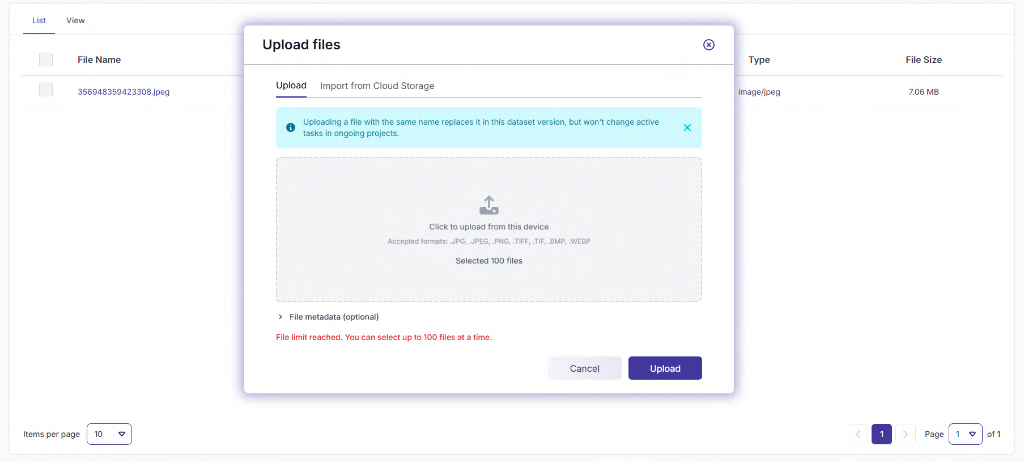The height and width of the screenshot is (462, 1024).
Task: Click the Accepted formats text line
Action: (x=488, y=242)
